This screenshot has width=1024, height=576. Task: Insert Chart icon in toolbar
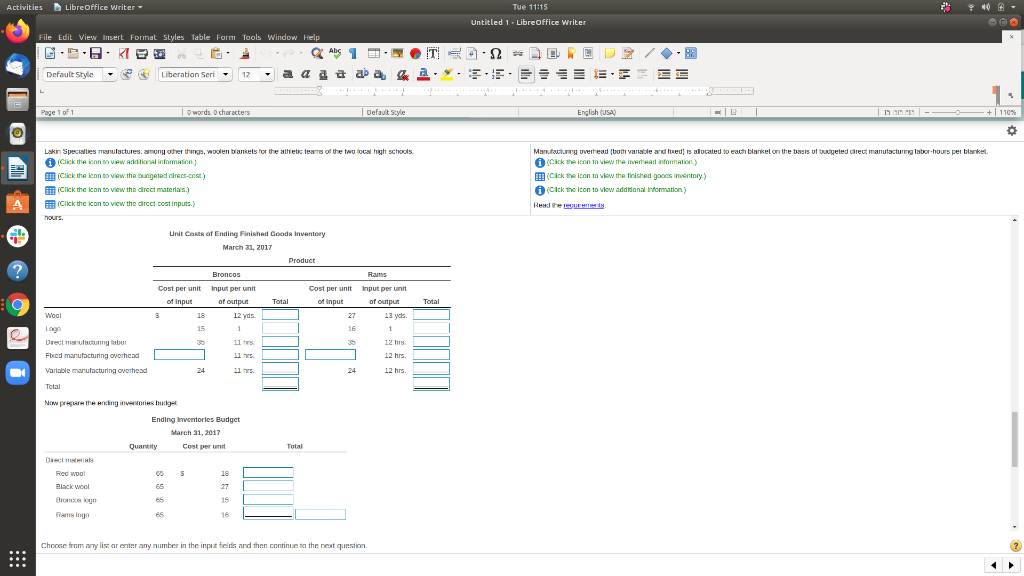coord(415,54)
